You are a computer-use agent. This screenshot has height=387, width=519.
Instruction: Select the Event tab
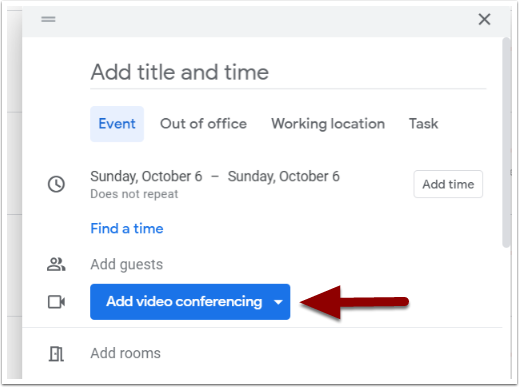point(117,124)
